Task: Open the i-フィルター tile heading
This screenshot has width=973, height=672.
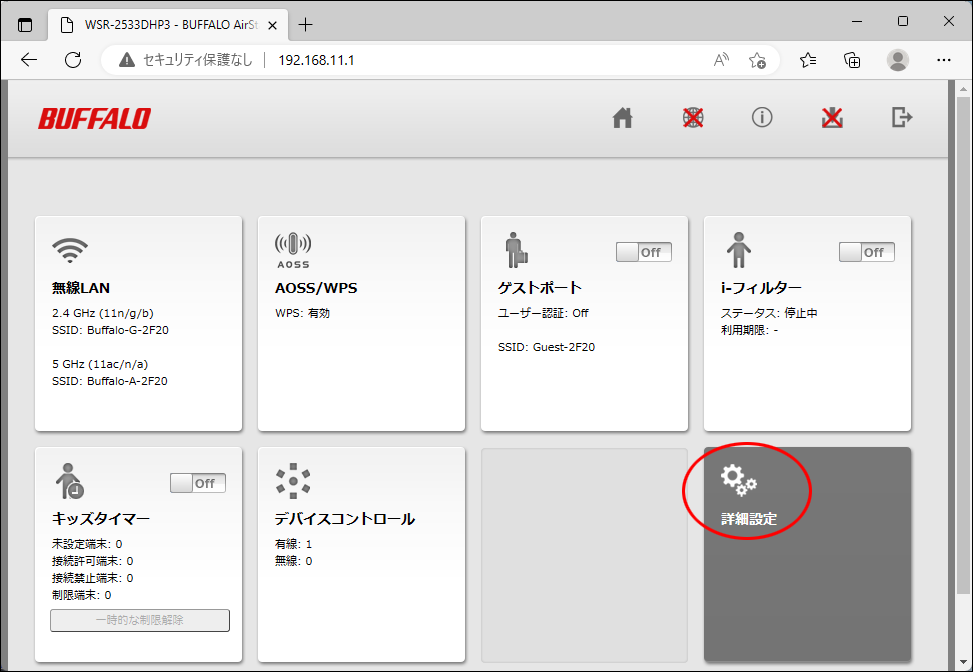Action: pos(761,288)
